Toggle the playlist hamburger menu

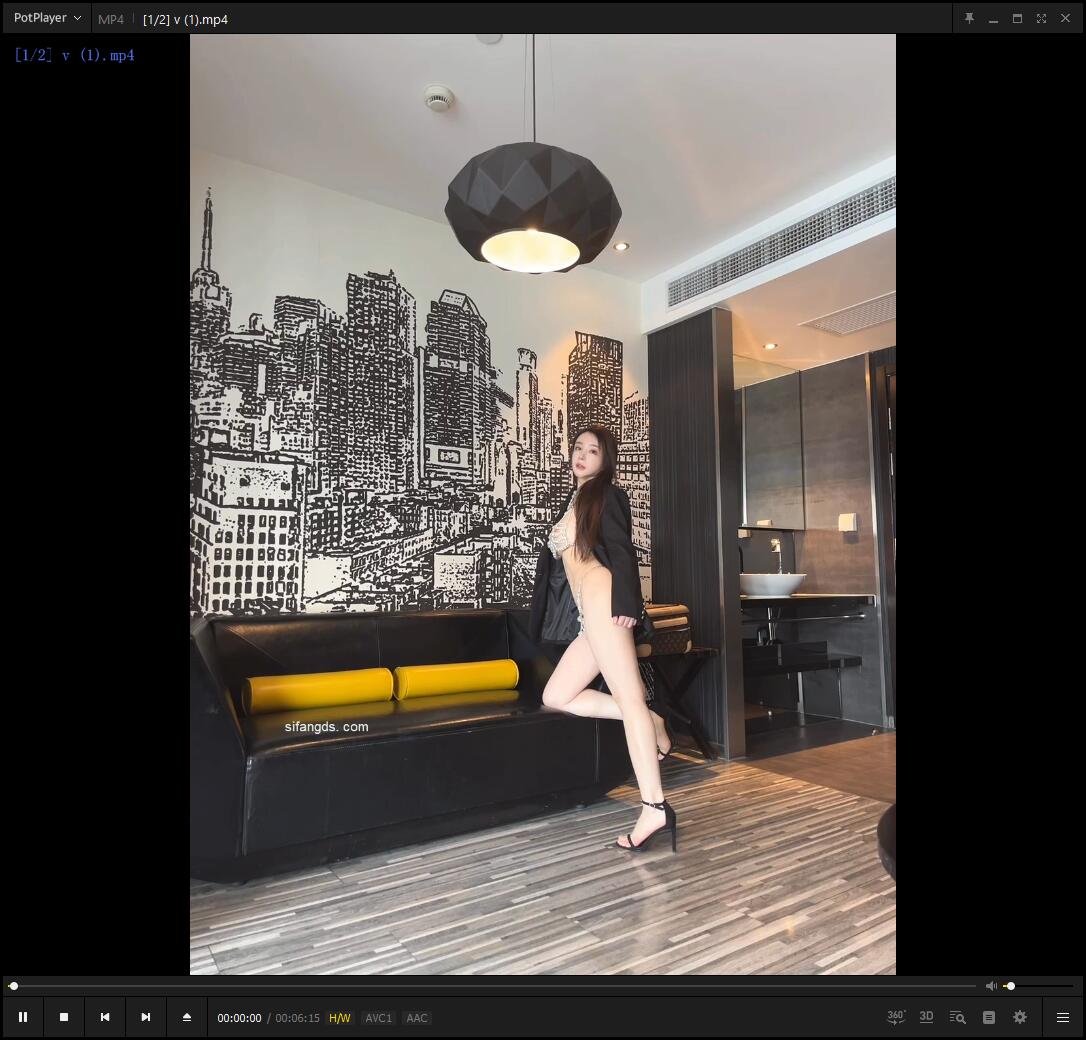[1062, 1017]
